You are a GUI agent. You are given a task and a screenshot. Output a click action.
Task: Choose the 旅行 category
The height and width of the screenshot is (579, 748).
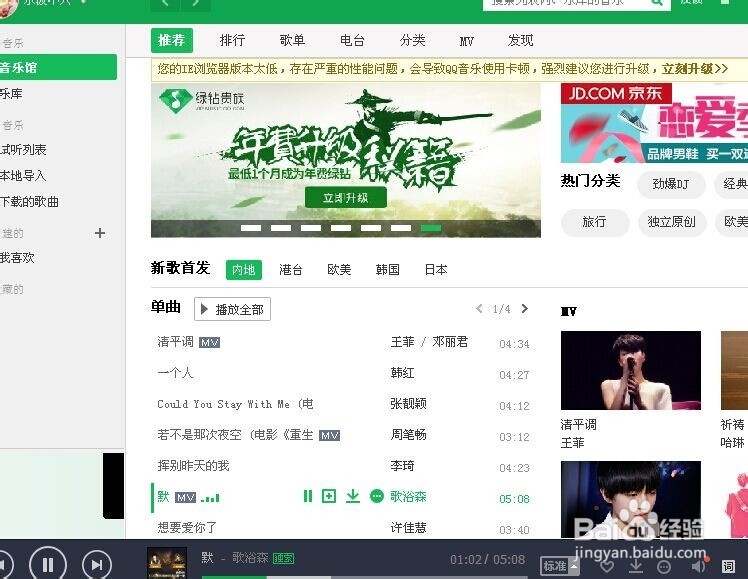click(x=595, y=222)
